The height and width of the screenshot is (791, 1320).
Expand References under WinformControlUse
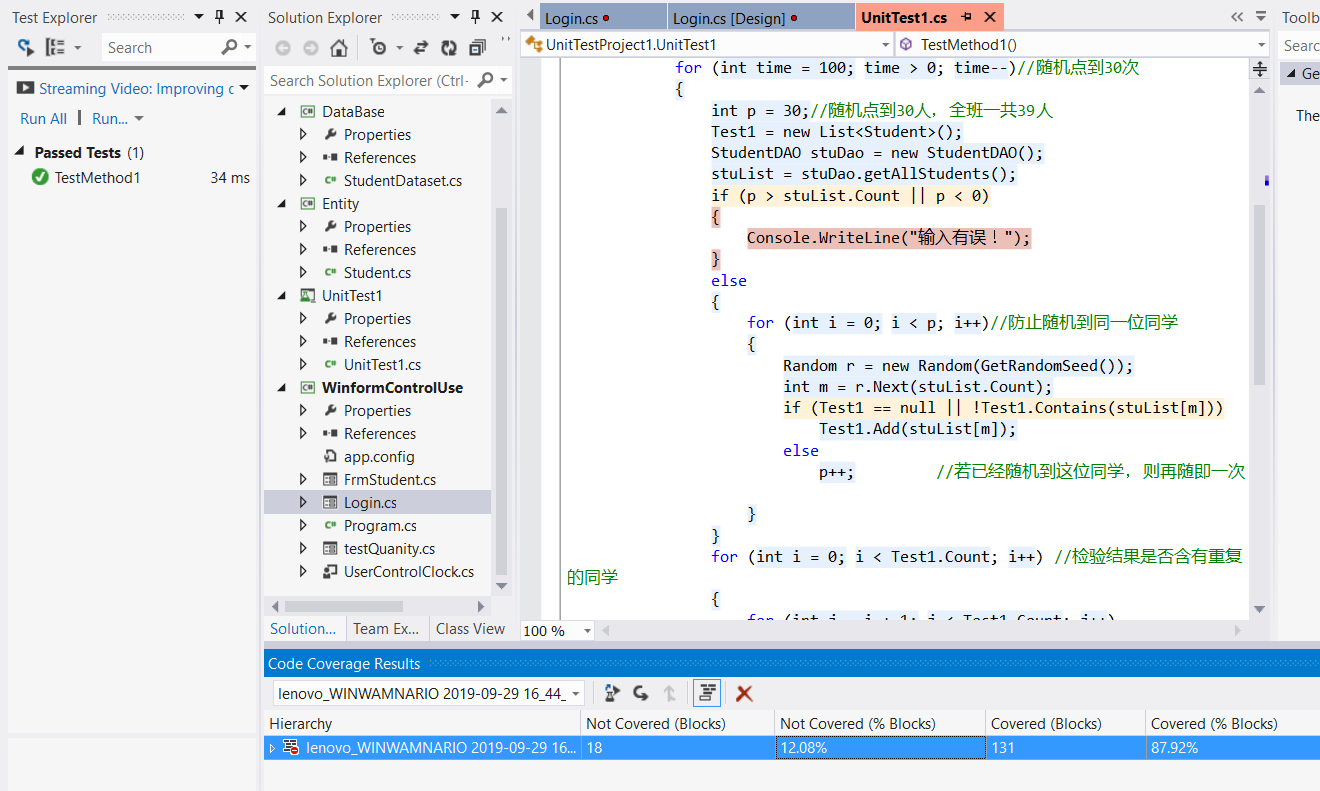(x=304, y=434)
